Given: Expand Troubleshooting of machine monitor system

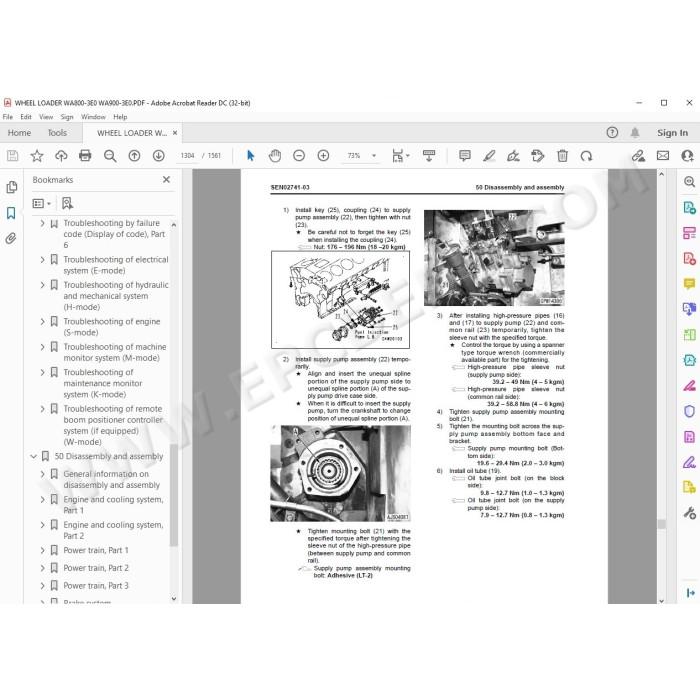Looking at the screenshot, I should click(42, 347).
